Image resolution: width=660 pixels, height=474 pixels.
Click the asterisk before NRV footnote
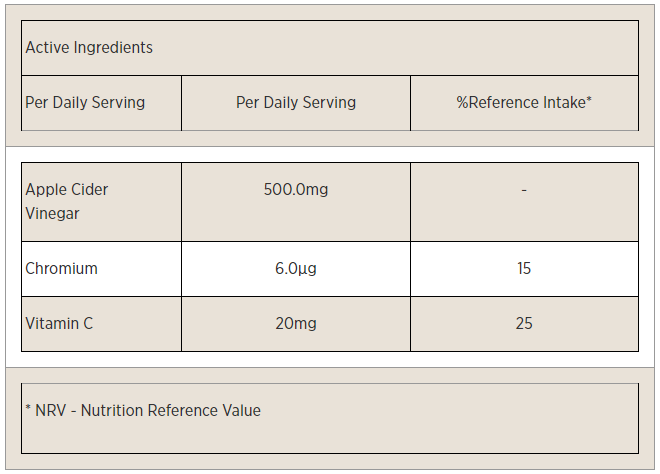(x=28, y=408)
